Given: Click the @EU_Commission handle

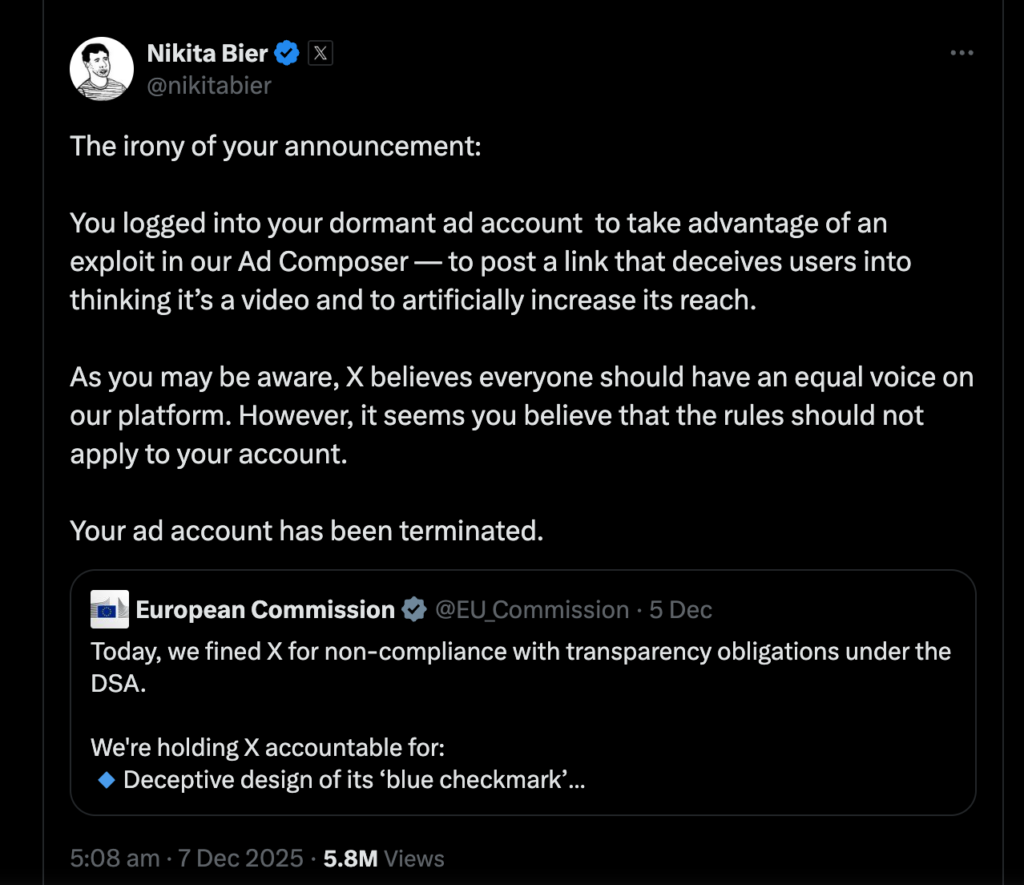Looking at the screenshot, I should (532, 609).
